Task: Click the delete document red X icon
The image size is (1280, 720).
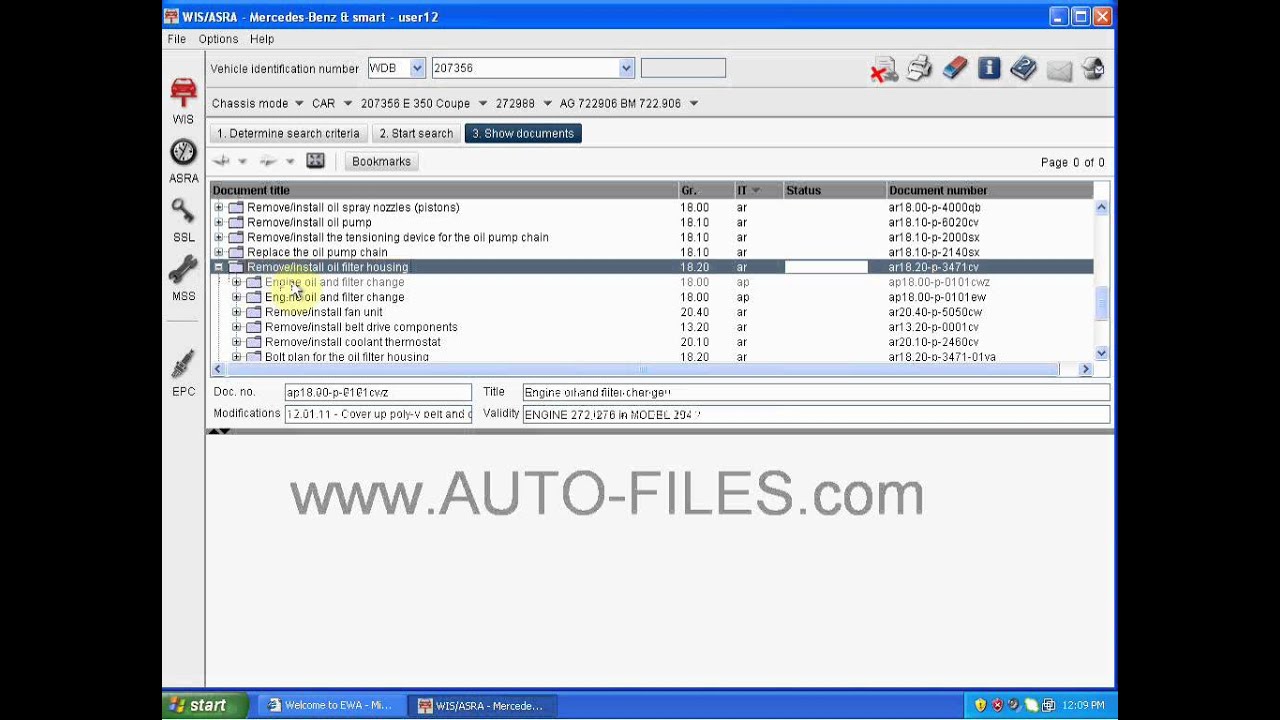Action: pos(884,69)
